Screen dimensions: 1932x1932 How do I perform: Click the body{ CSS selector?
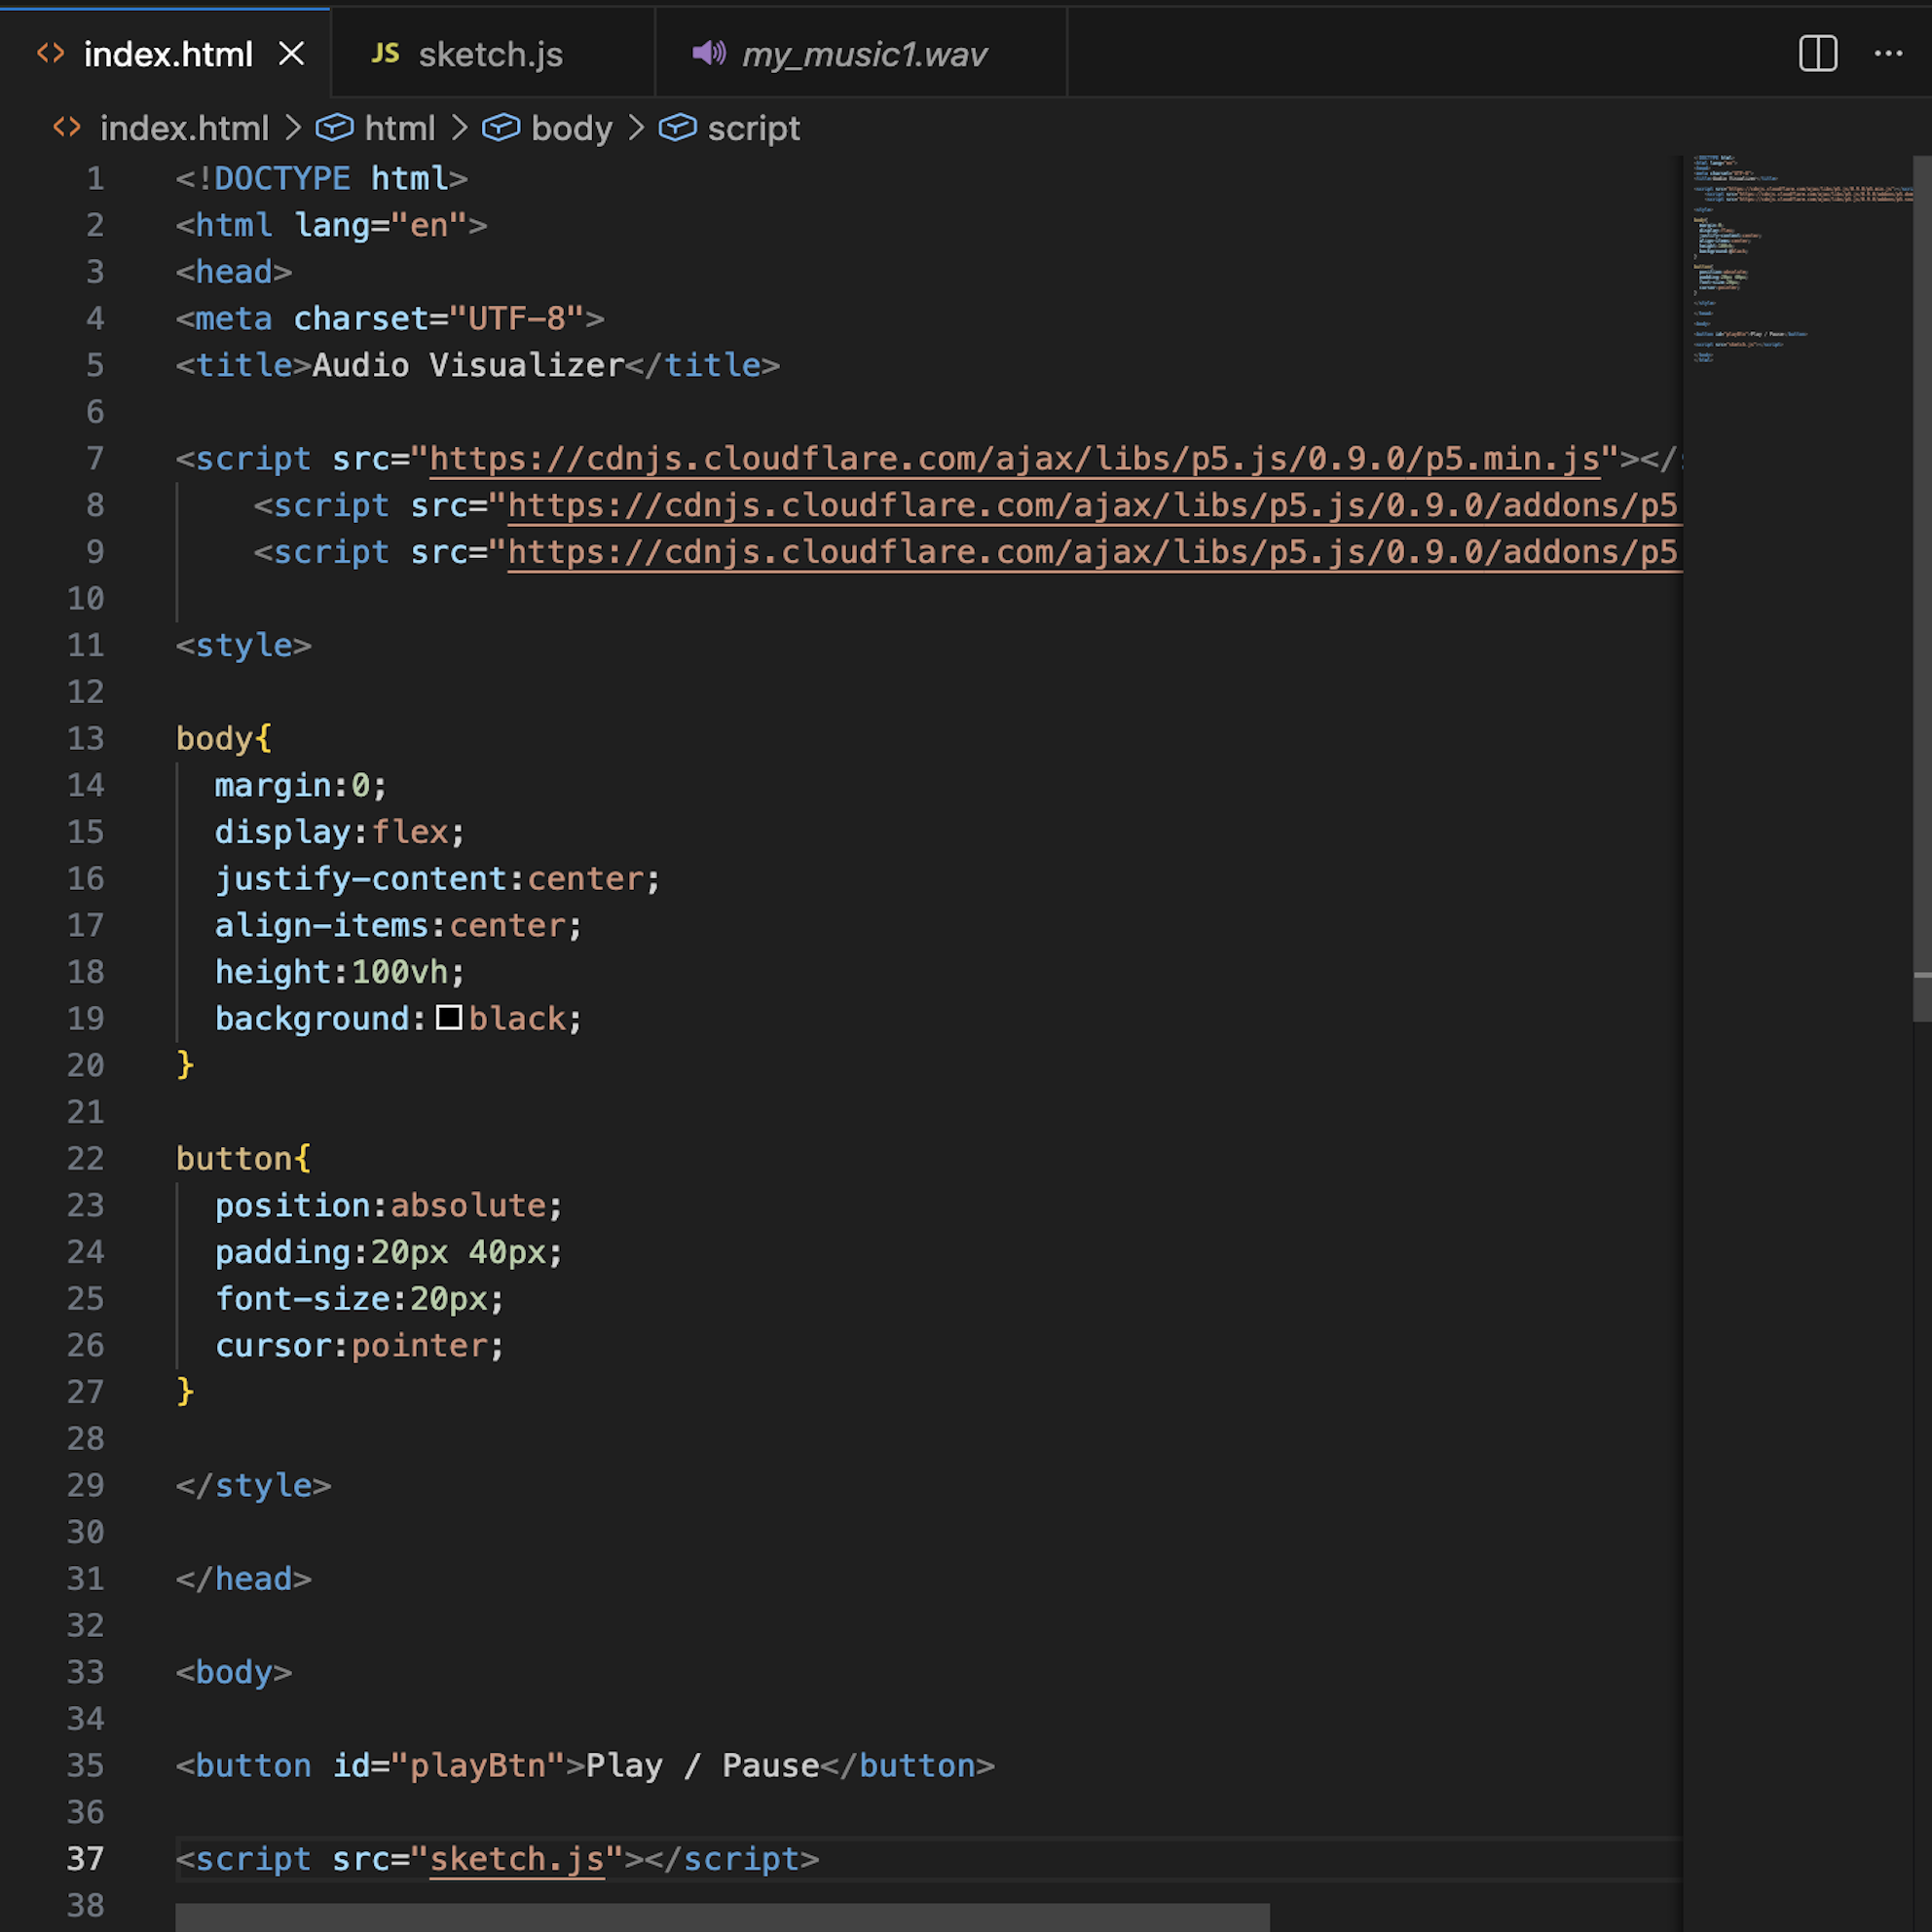pos(224,739)
